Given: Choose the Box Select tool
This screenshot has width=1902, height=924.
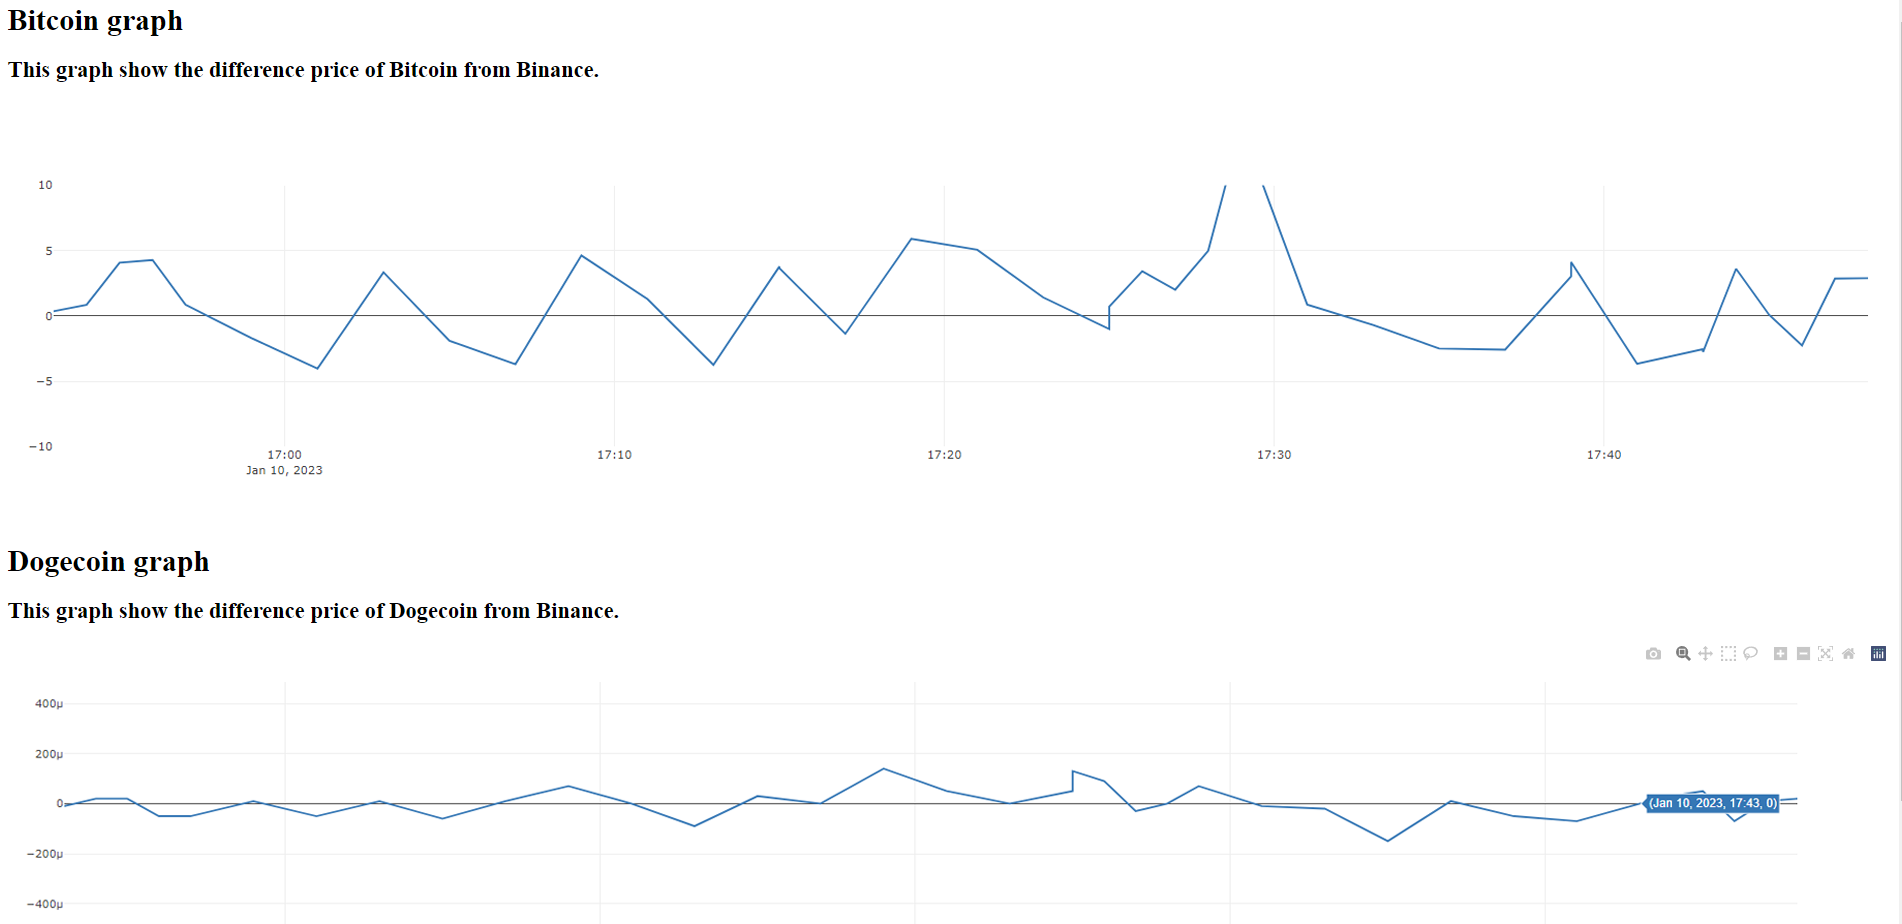Looking at the screenshot, I should click(x=1728, y=654).
